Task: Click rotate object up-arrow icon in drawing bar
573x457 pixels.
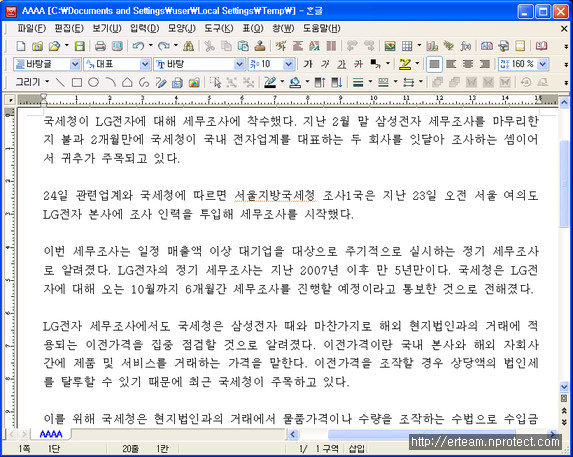Action: pos(320,83)
